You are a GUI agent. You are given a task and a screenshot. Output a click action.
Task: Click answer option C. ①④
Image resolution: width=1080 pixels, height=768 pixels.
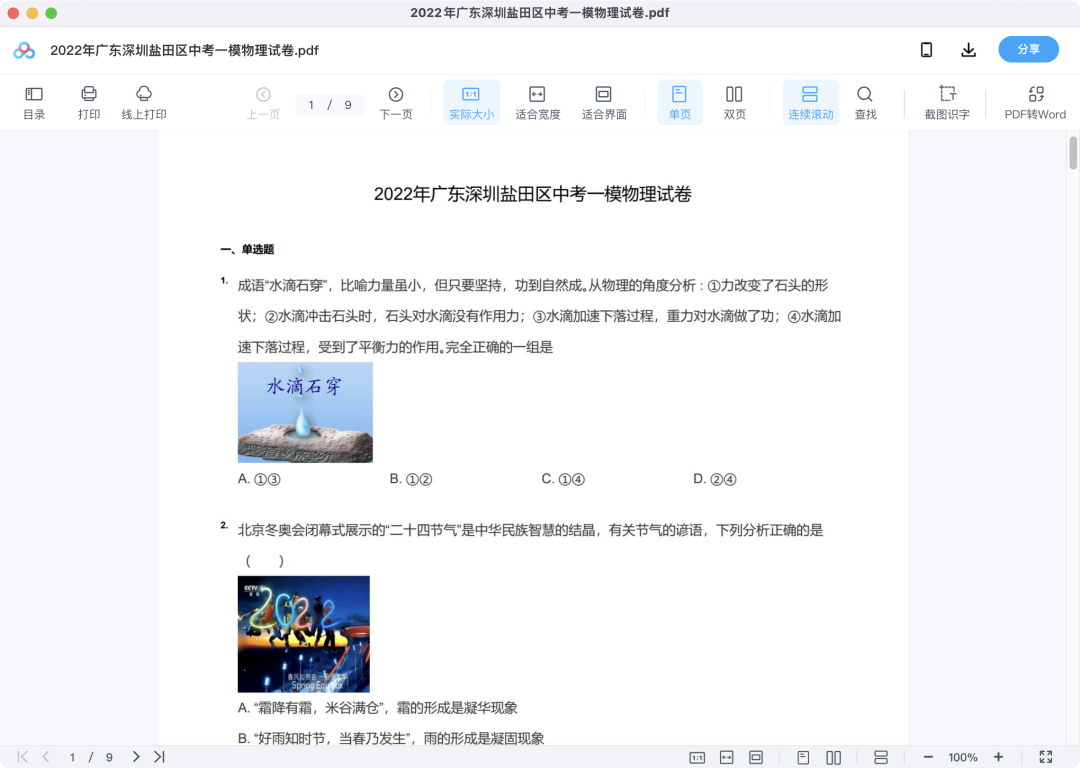(563, 479)
